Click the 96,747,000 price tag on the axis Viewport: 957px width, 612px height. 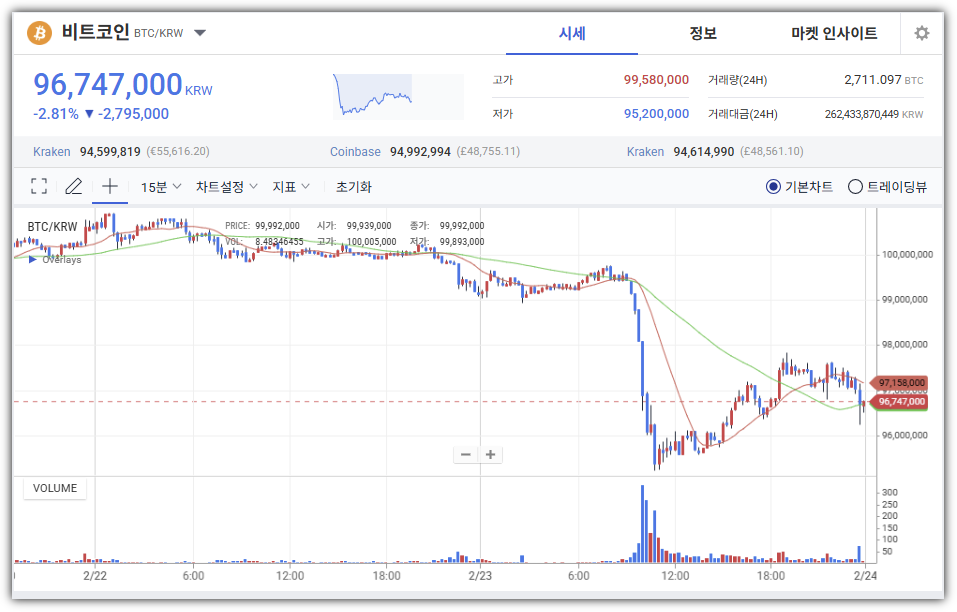coord(900,403)
